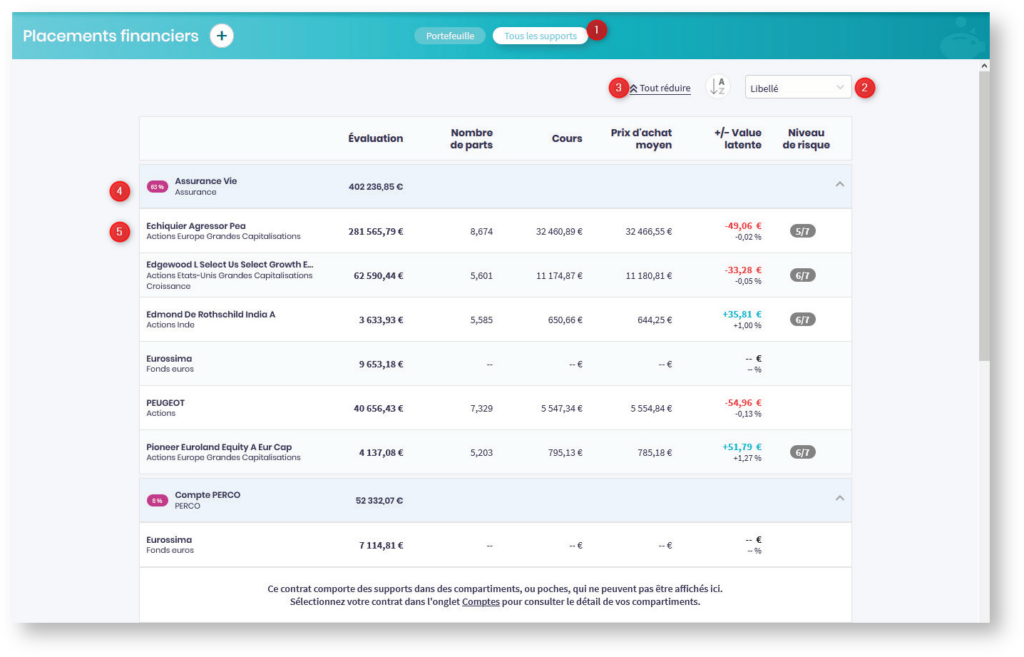
Task: Click the 6/7 risk badge for Edgewood
Action: pos(802,275)
